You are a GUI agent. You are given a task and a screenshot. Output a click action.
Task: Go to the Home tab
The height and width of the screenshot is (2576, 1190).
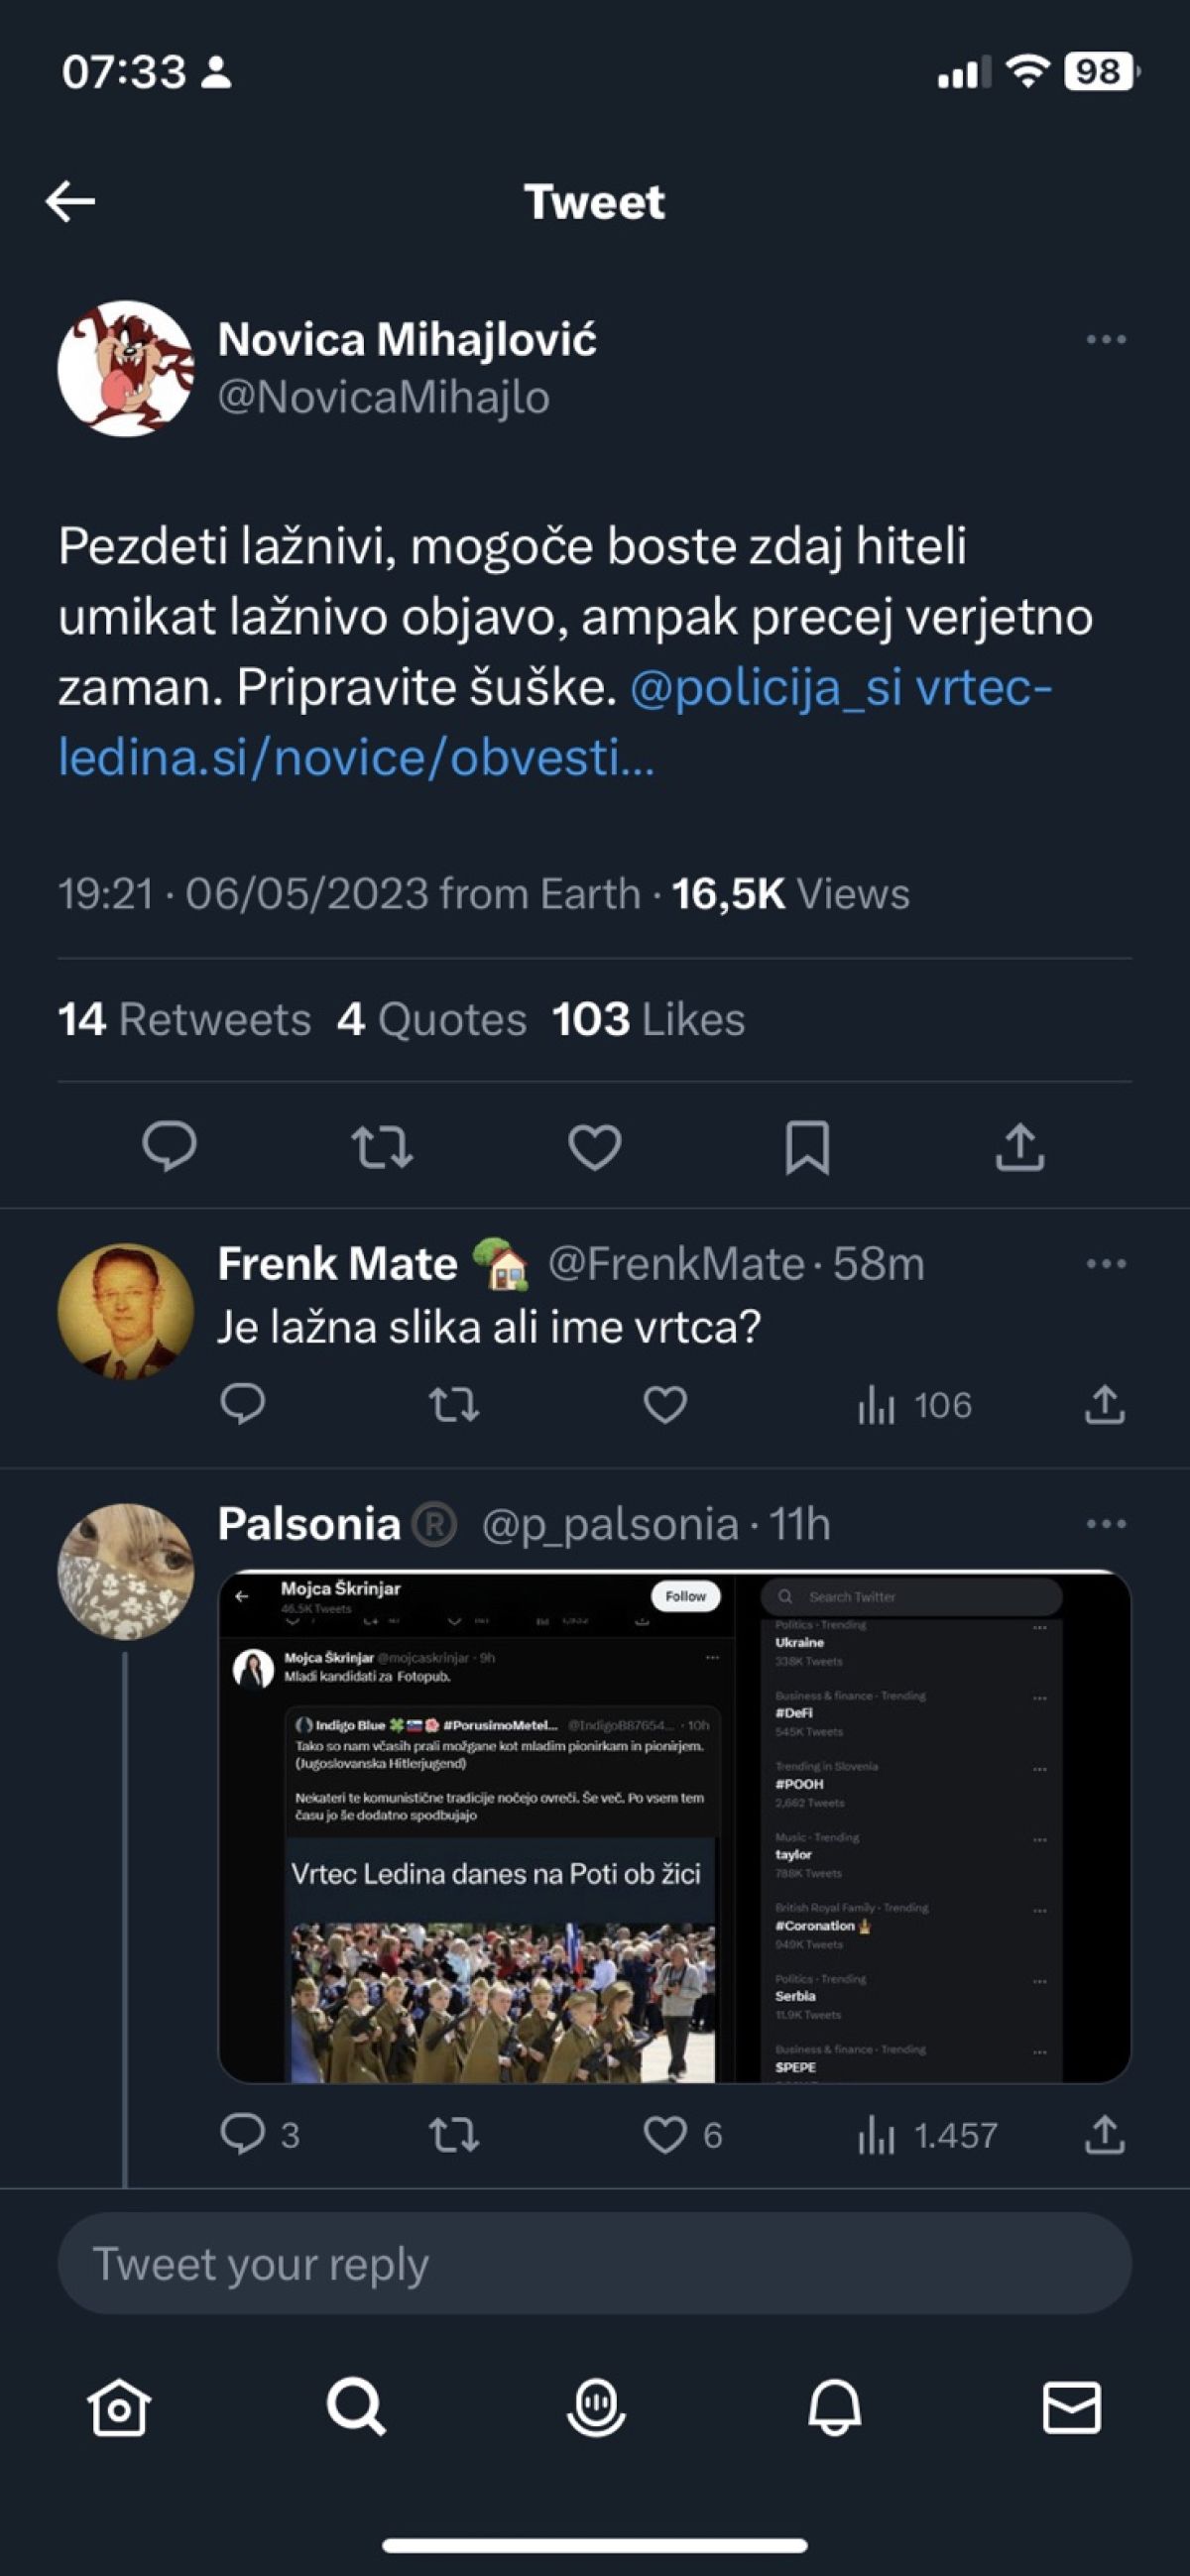point(119,2406)
